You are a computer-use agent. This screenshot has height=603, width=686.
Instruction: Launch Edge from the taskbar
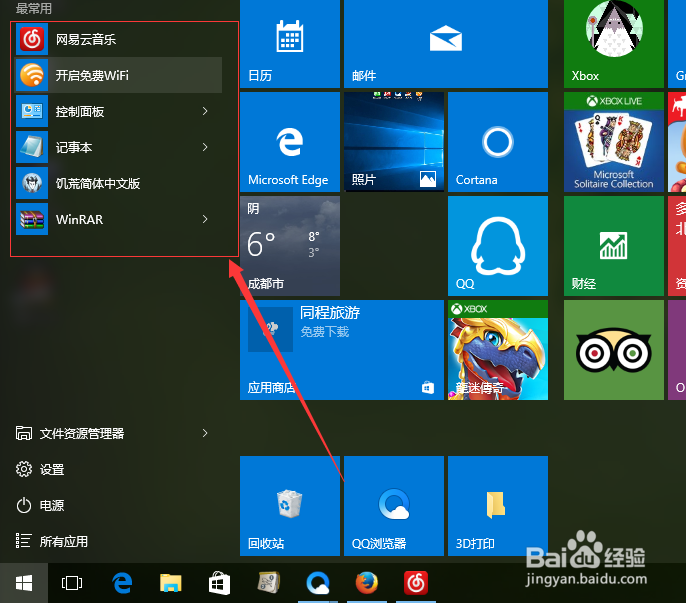(122, 583)
